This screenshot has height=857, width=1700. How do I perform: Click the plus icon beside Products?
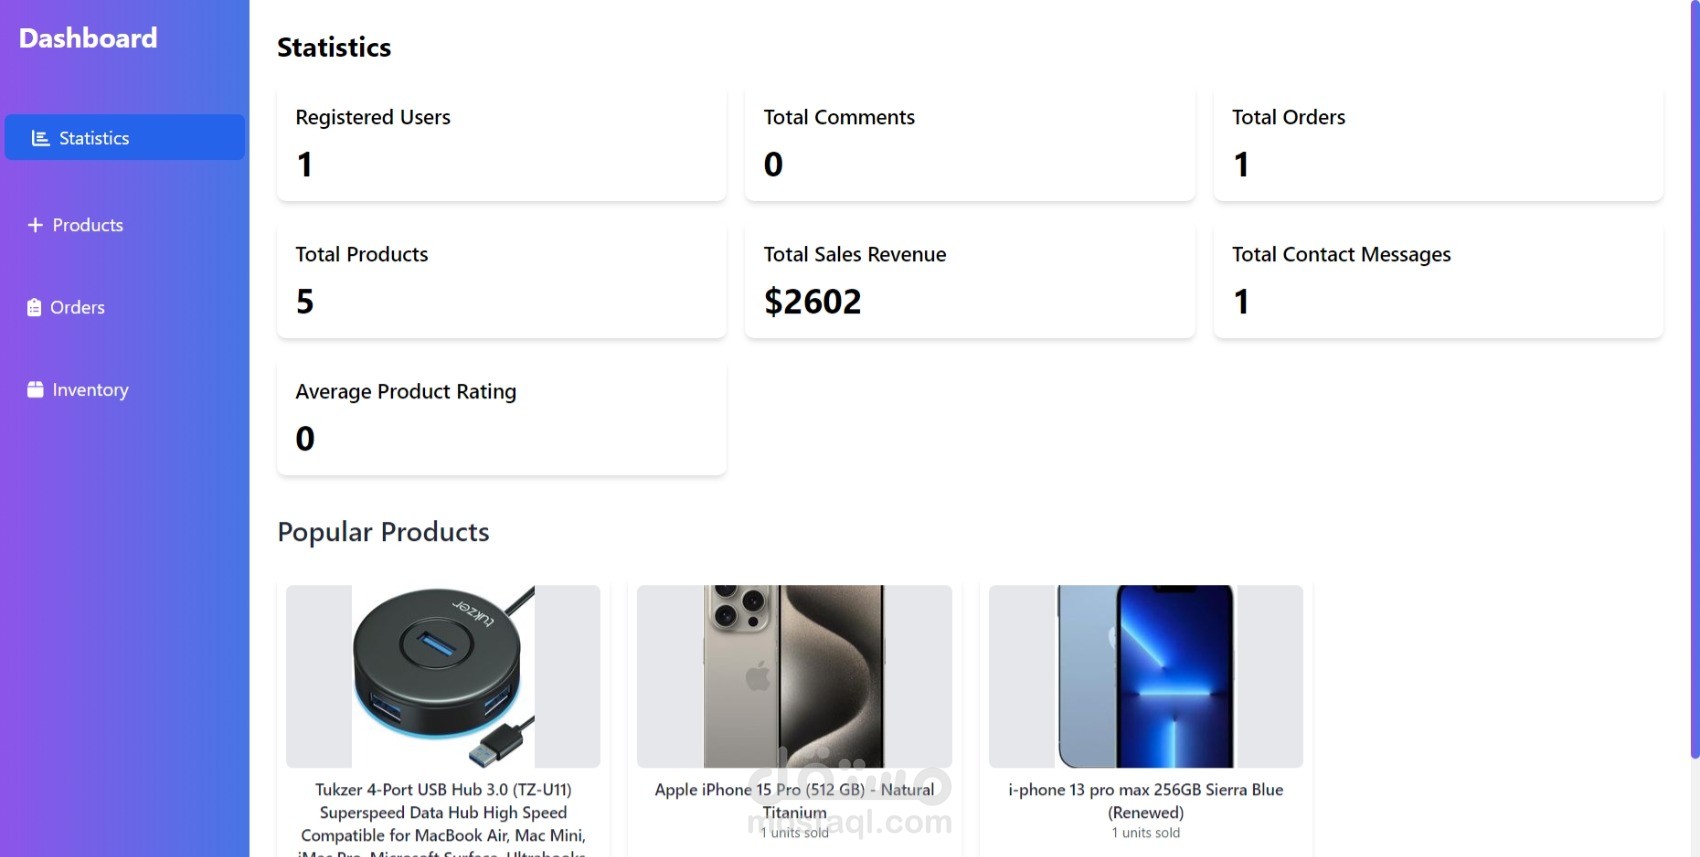(35, 225)
